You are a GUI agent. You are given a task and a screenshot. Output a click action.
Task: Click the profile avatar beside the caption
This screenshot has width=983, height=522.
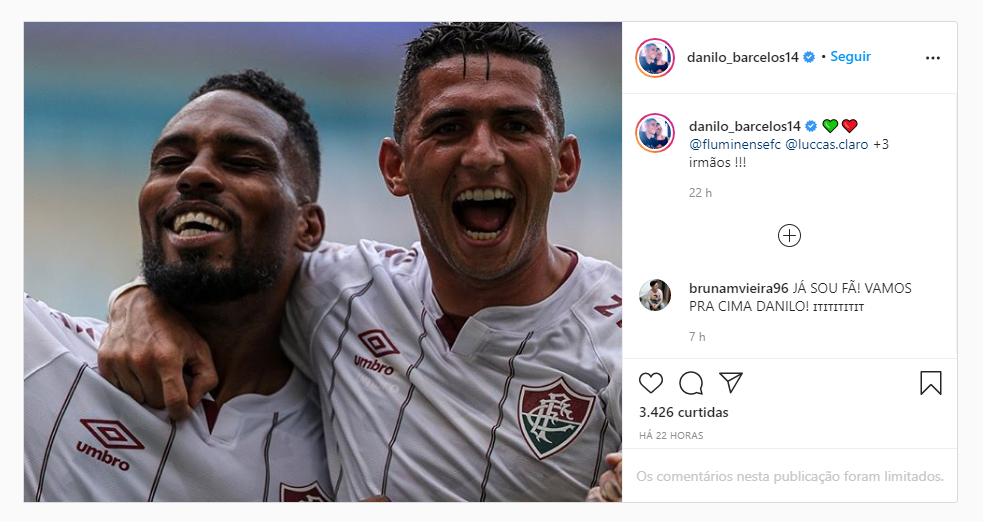655,133
